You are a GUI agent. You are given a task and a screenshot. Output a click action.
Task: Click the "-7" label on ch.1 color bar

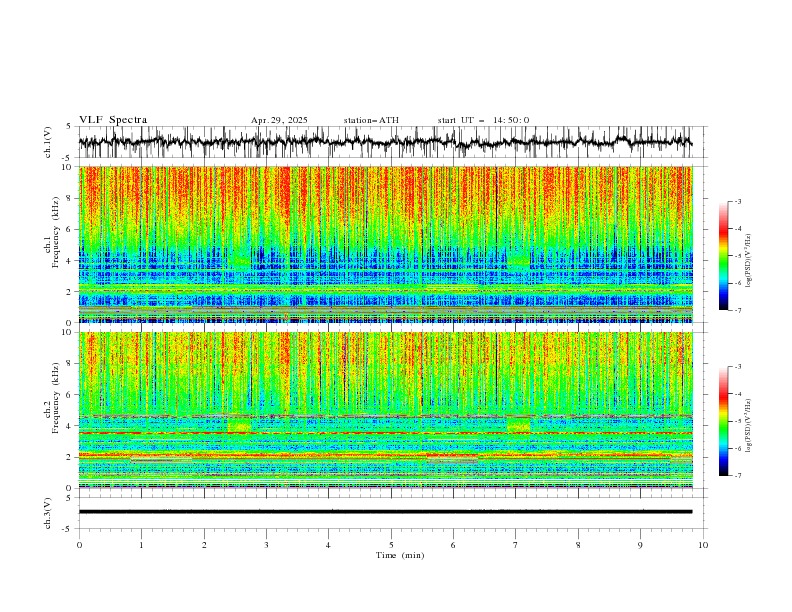[x=738, y=310]
